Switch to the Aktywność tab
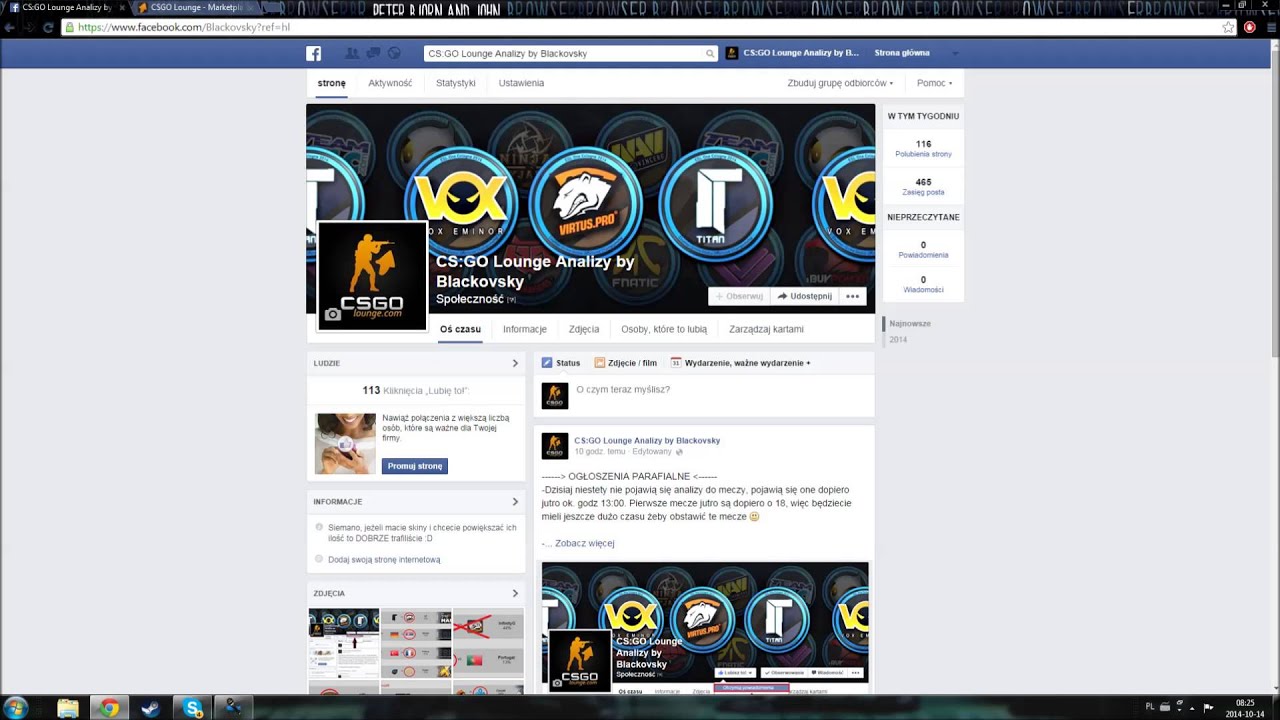 [390, 83]
